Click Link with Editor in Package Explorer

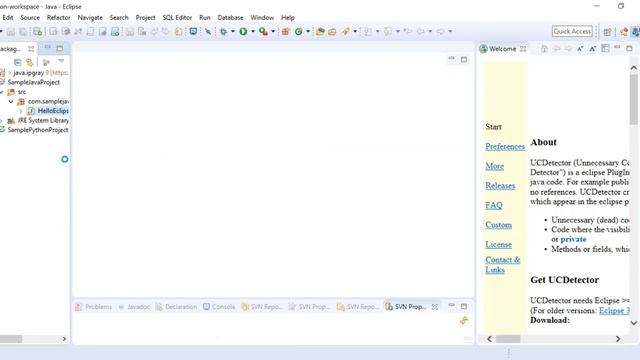tap(29, 62)
